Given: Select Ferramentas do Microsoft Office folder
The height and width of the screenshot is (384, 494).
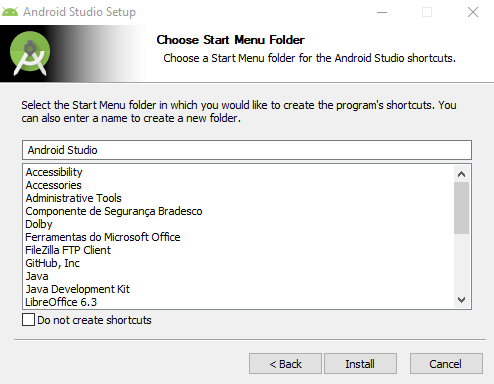Looking at the screenshot, I should click(103, 237).
